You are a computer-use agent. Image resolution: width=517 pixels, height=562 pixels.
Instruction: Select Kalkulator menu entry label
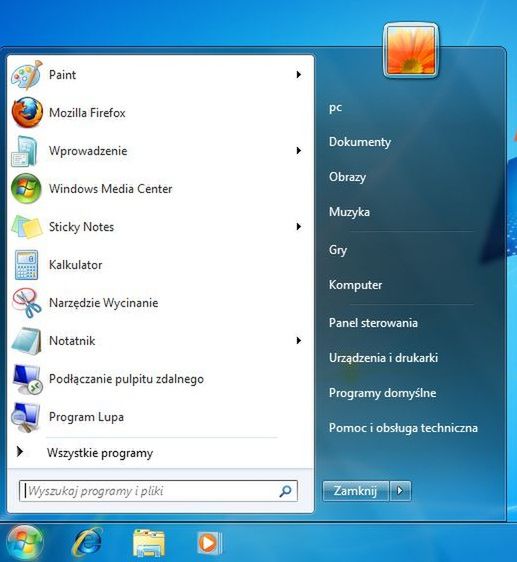coord(76,265)
